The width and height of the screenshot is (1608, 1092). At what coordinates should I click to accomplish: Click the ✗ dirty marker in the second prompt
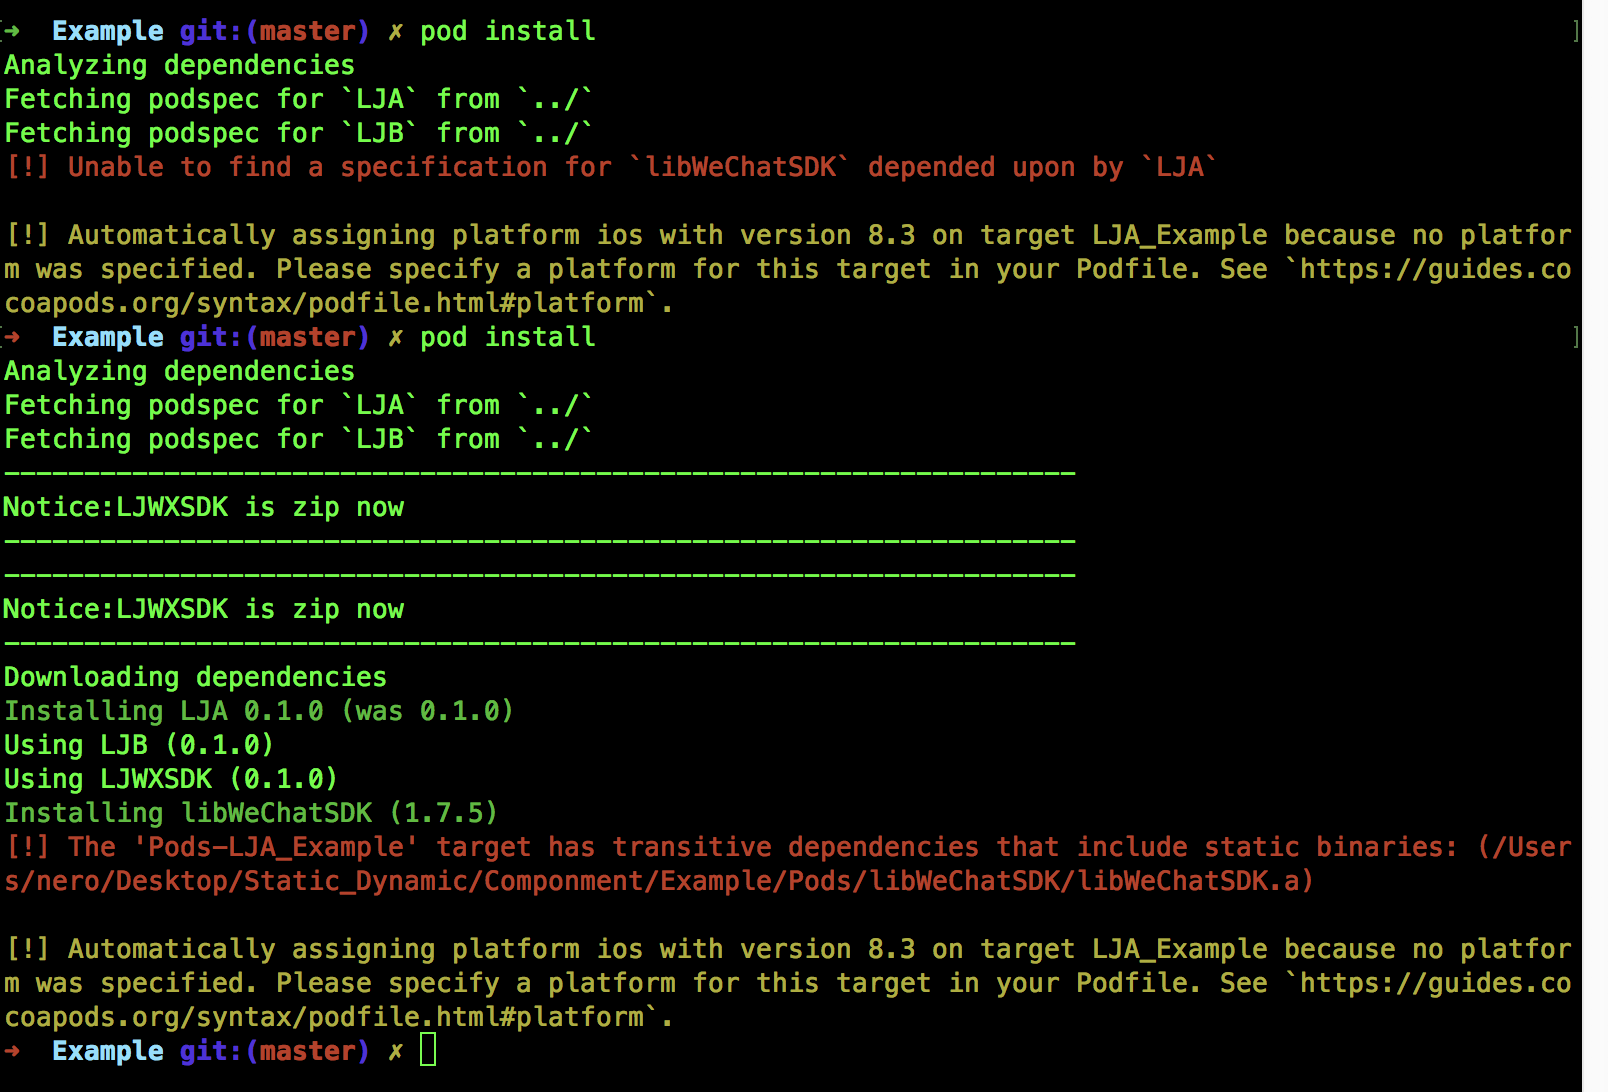click(x=396, y=338)
